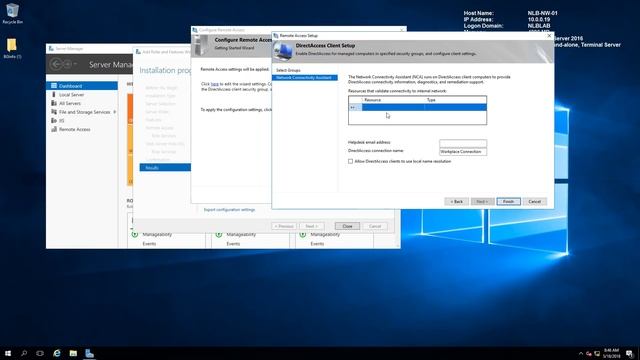Screen dimensions: 640x360
Task: Open File Explorer from the taskbar
Action: (x=73, y=353)
